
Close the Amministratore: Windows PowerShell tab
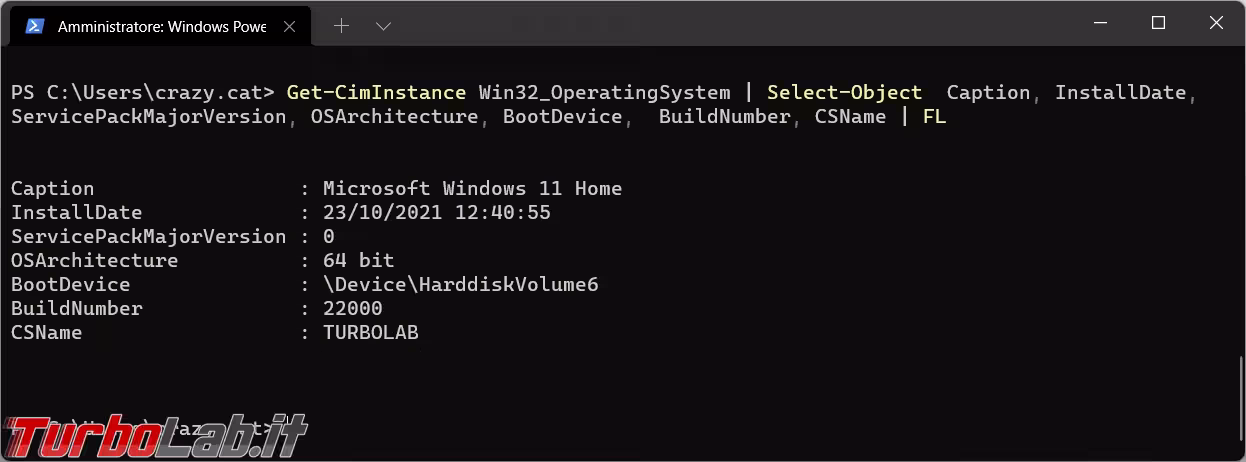point(290,27)
